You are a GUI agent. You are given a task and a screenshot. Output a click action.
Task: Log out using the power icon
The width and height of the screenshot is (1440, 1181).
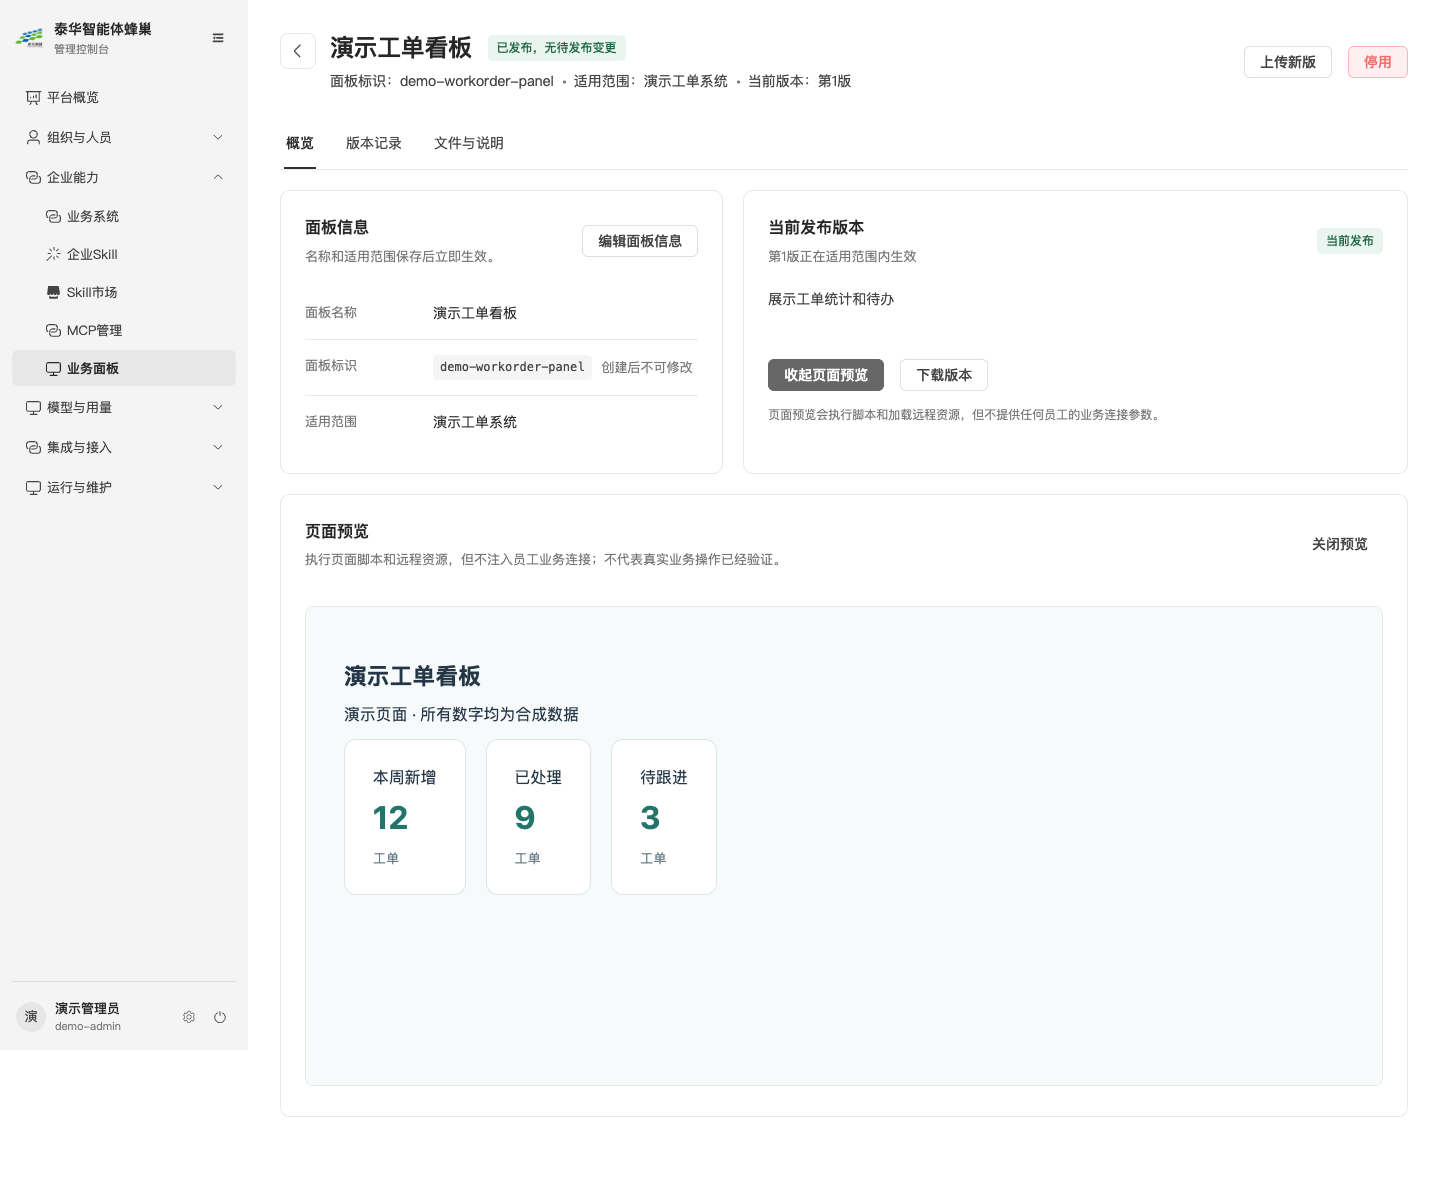pyautogui.click(x=220, y=1017)
